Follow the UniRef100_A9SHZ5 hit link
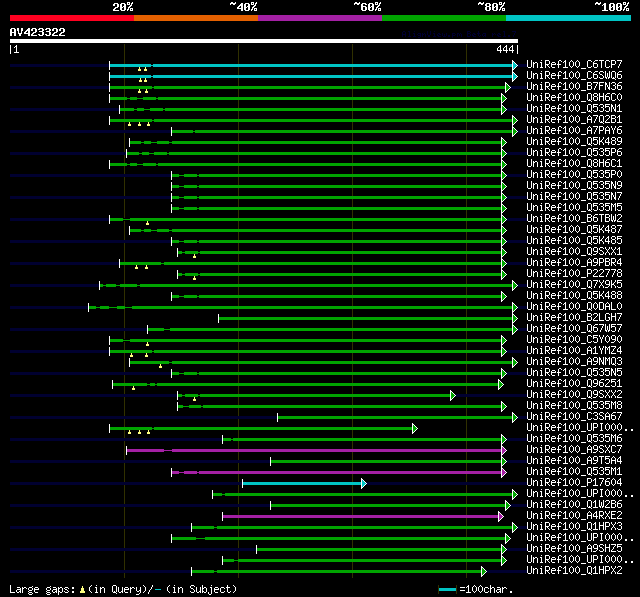The image size is (640, 597). pyautogui.click(x=574, y=549)
